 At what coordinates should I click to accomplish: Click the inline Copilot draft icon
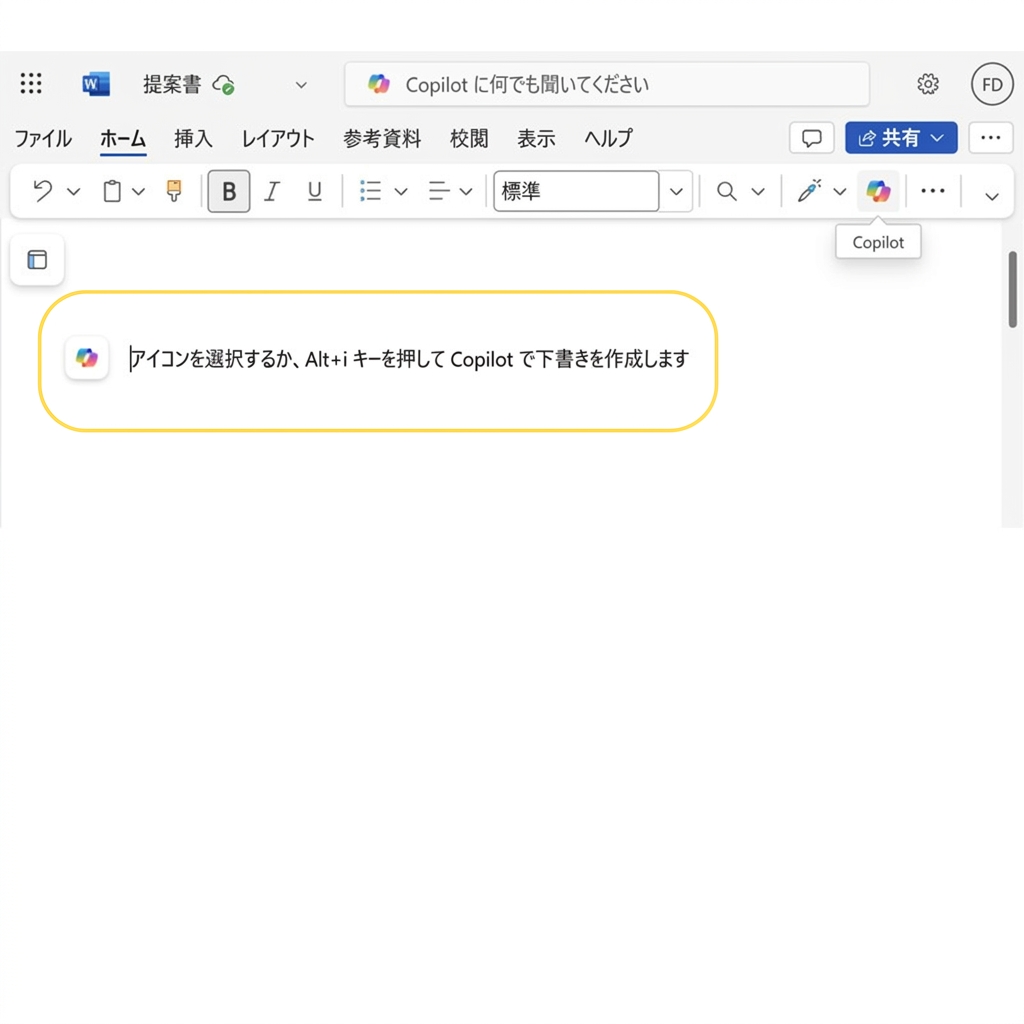pyautogui.click(x=87, y=357)
